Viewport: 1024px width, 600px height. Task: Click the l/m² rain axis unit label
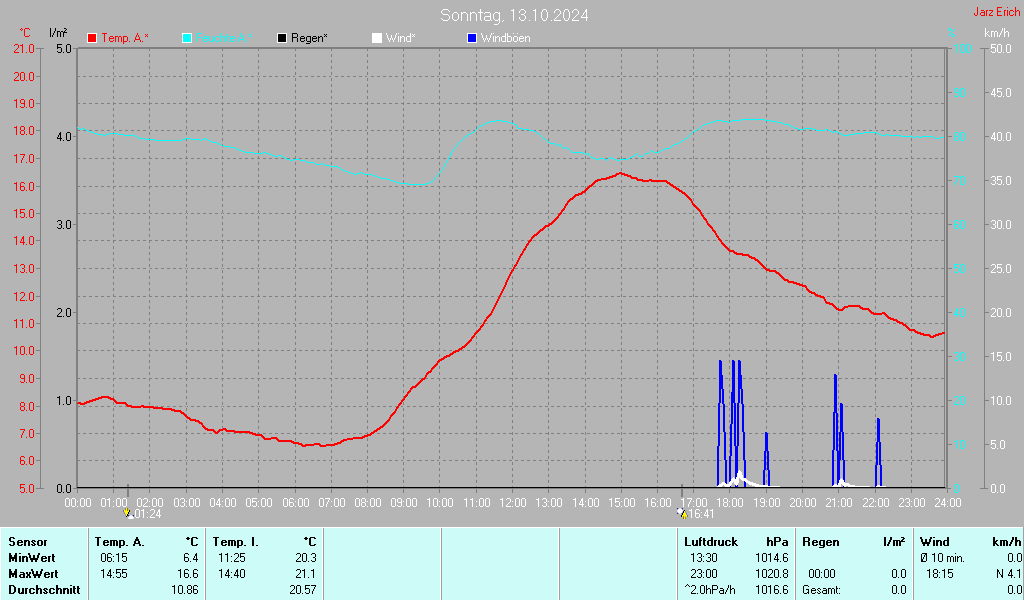[x=58, y=33]
